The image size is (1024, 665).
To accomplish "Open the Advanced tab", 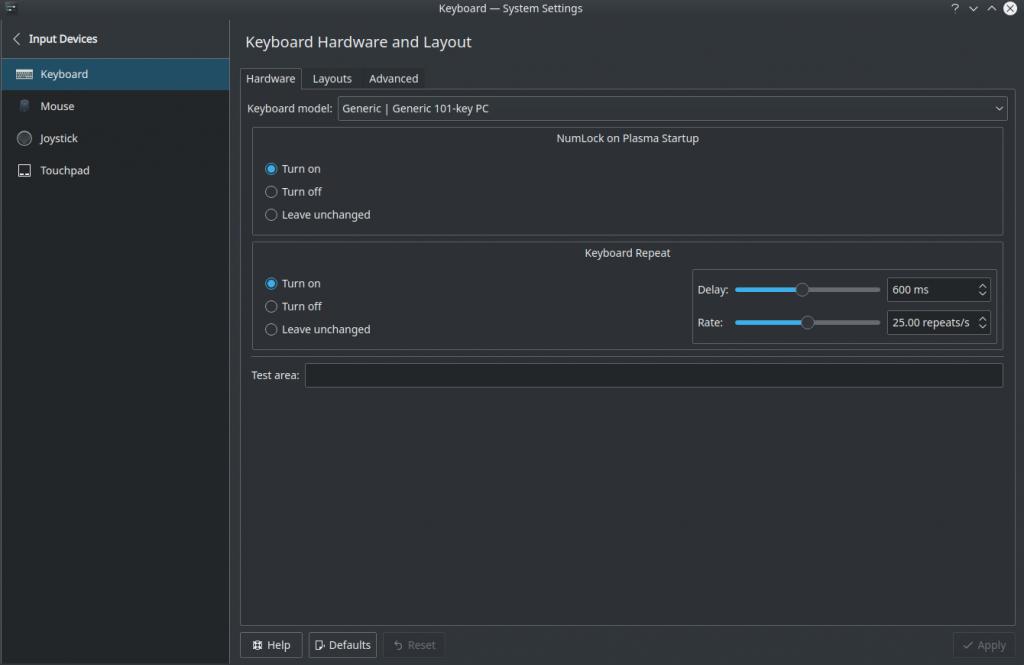I will 393,79.
